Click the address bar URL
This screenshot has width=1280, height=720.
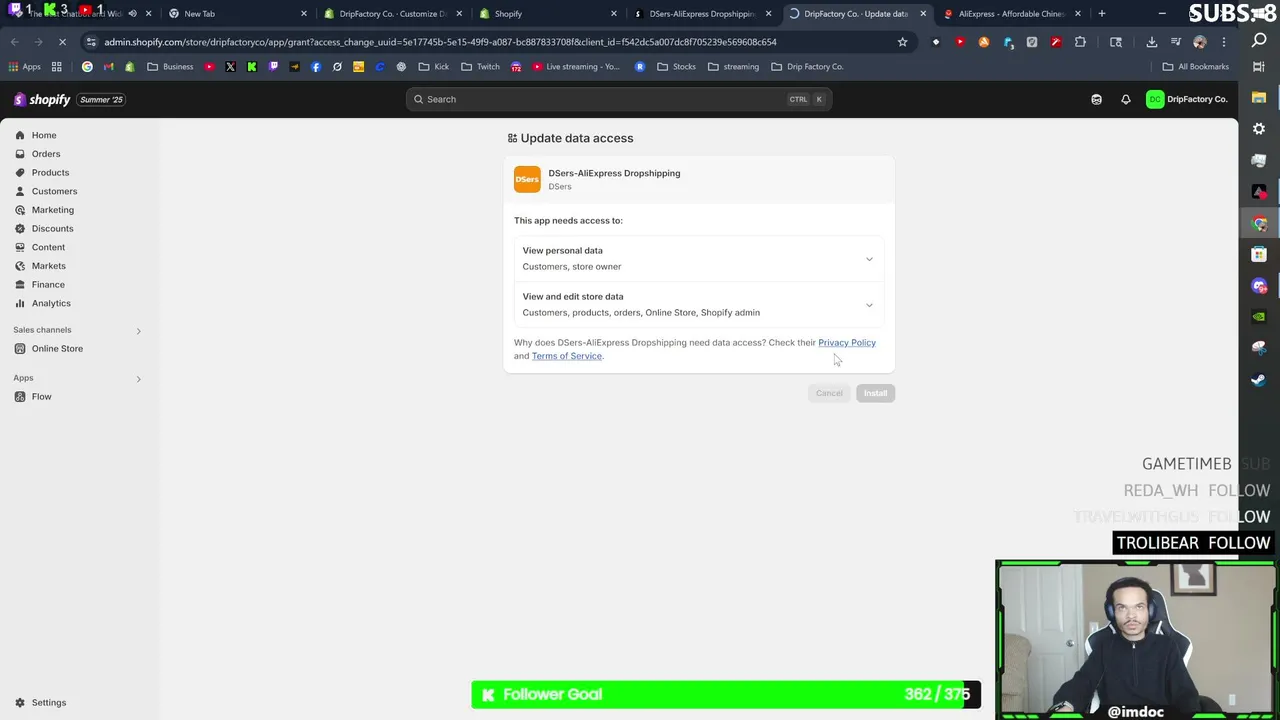click(440, 42)
